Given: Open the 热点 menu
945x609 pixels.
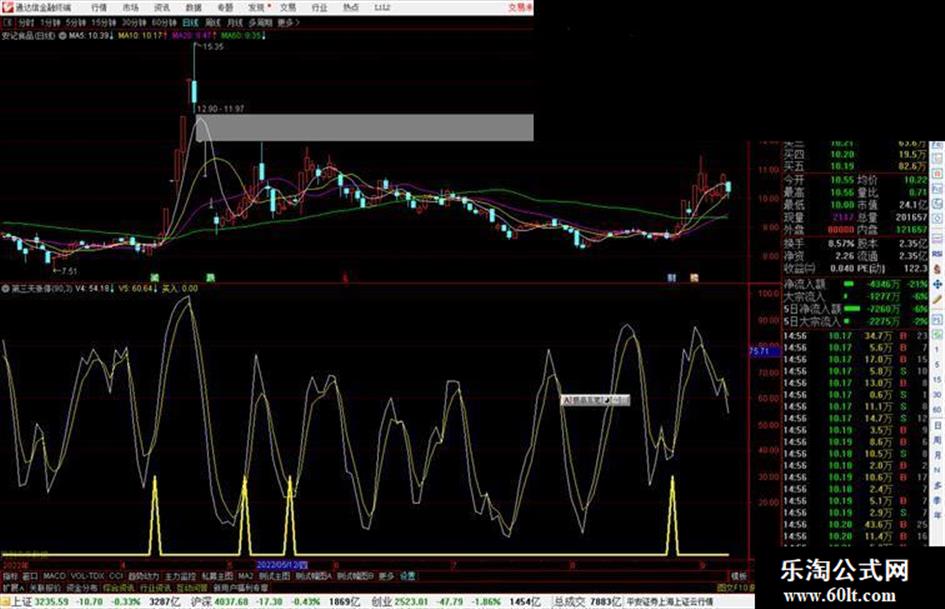Looking at the screenshot, I should (351, 7).
